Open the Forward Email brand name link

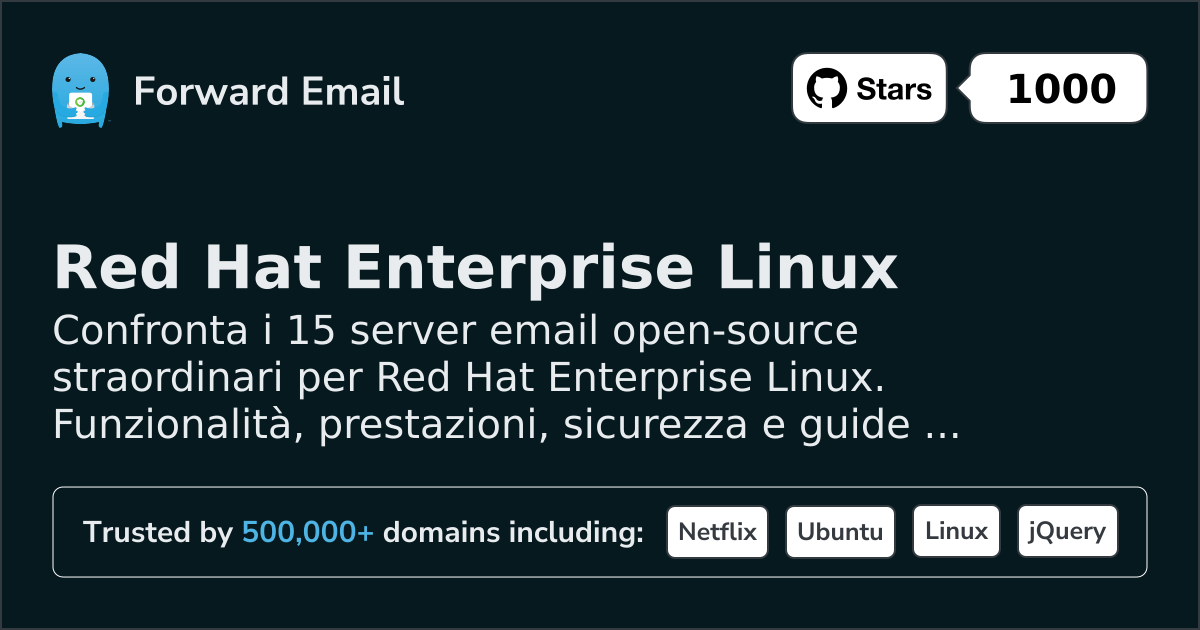pyautogui.click(x=268, y=92)
